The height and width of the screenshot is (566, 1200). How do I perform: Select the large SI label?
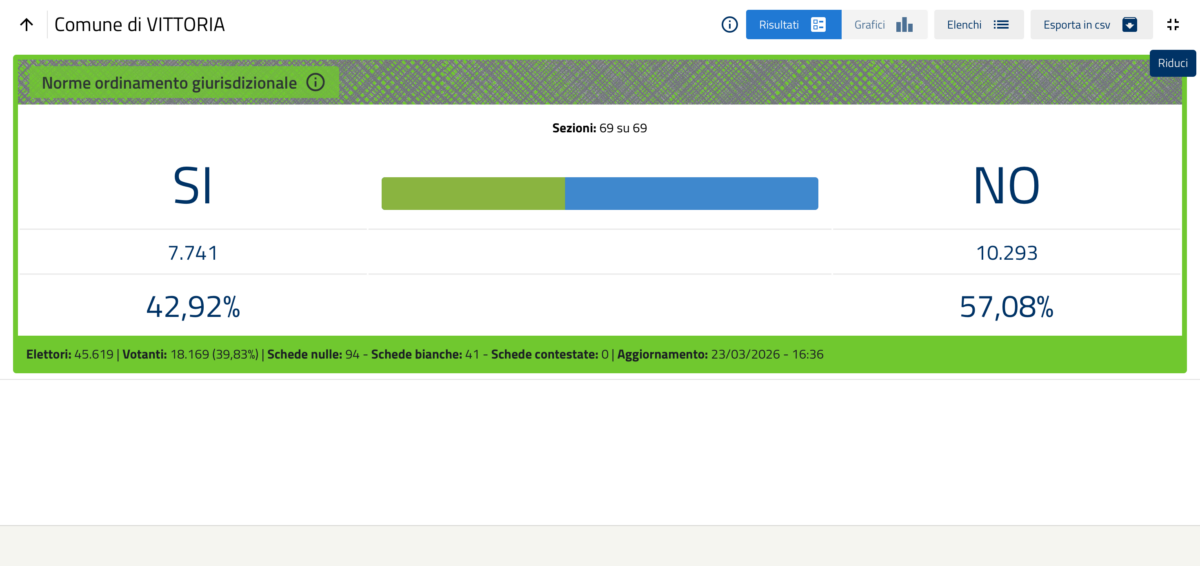(193, 186)
